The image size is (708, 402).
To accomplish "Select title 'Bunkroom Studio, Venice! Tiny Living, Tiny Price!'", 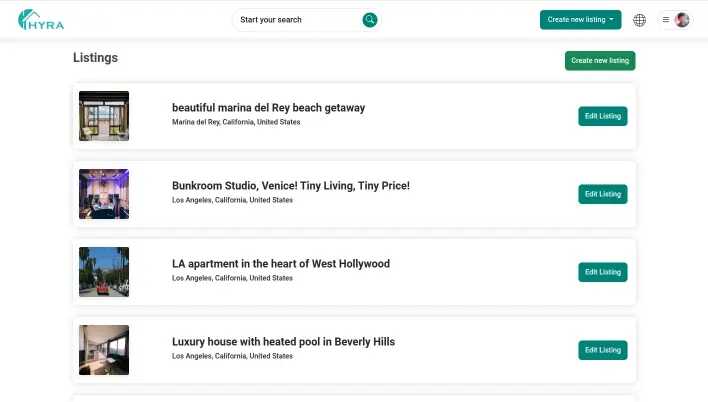I will pyautogui.click(x=291, y=186).
